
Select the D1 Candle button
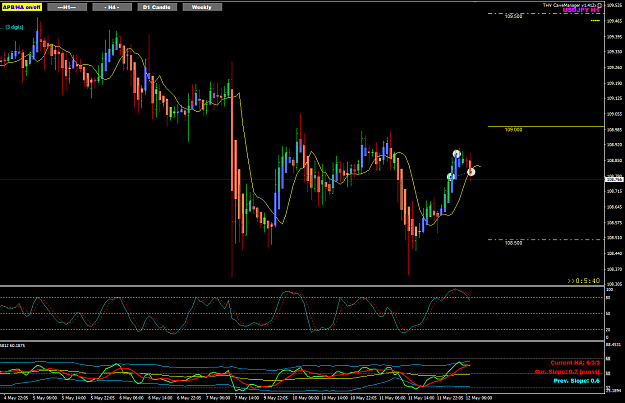point(157,7)
